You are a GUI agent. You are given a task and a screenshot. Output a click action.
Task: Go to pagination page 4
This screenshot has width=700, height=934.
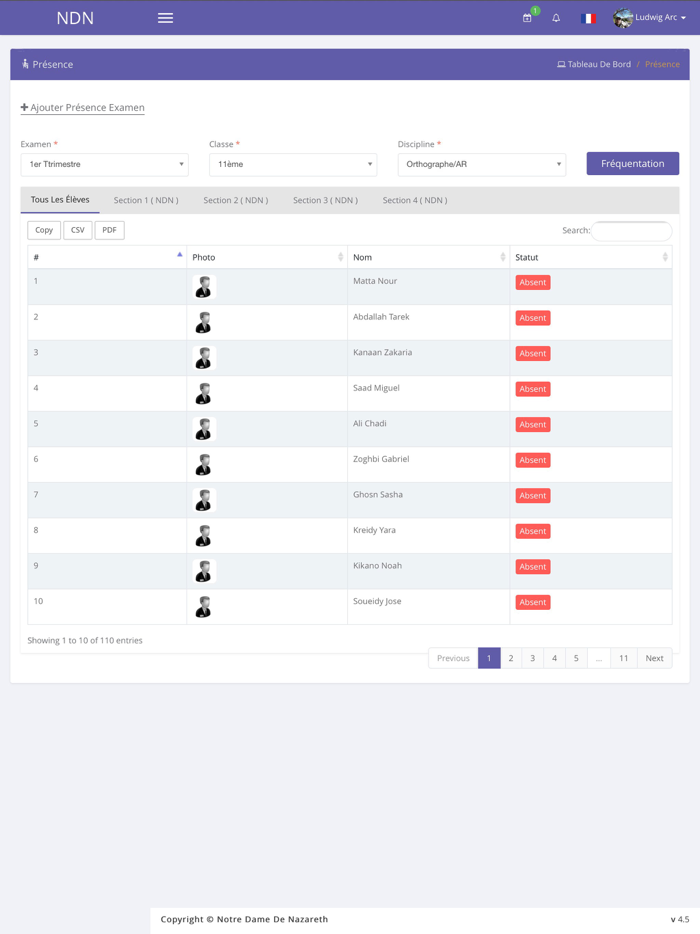pos(554,658)
